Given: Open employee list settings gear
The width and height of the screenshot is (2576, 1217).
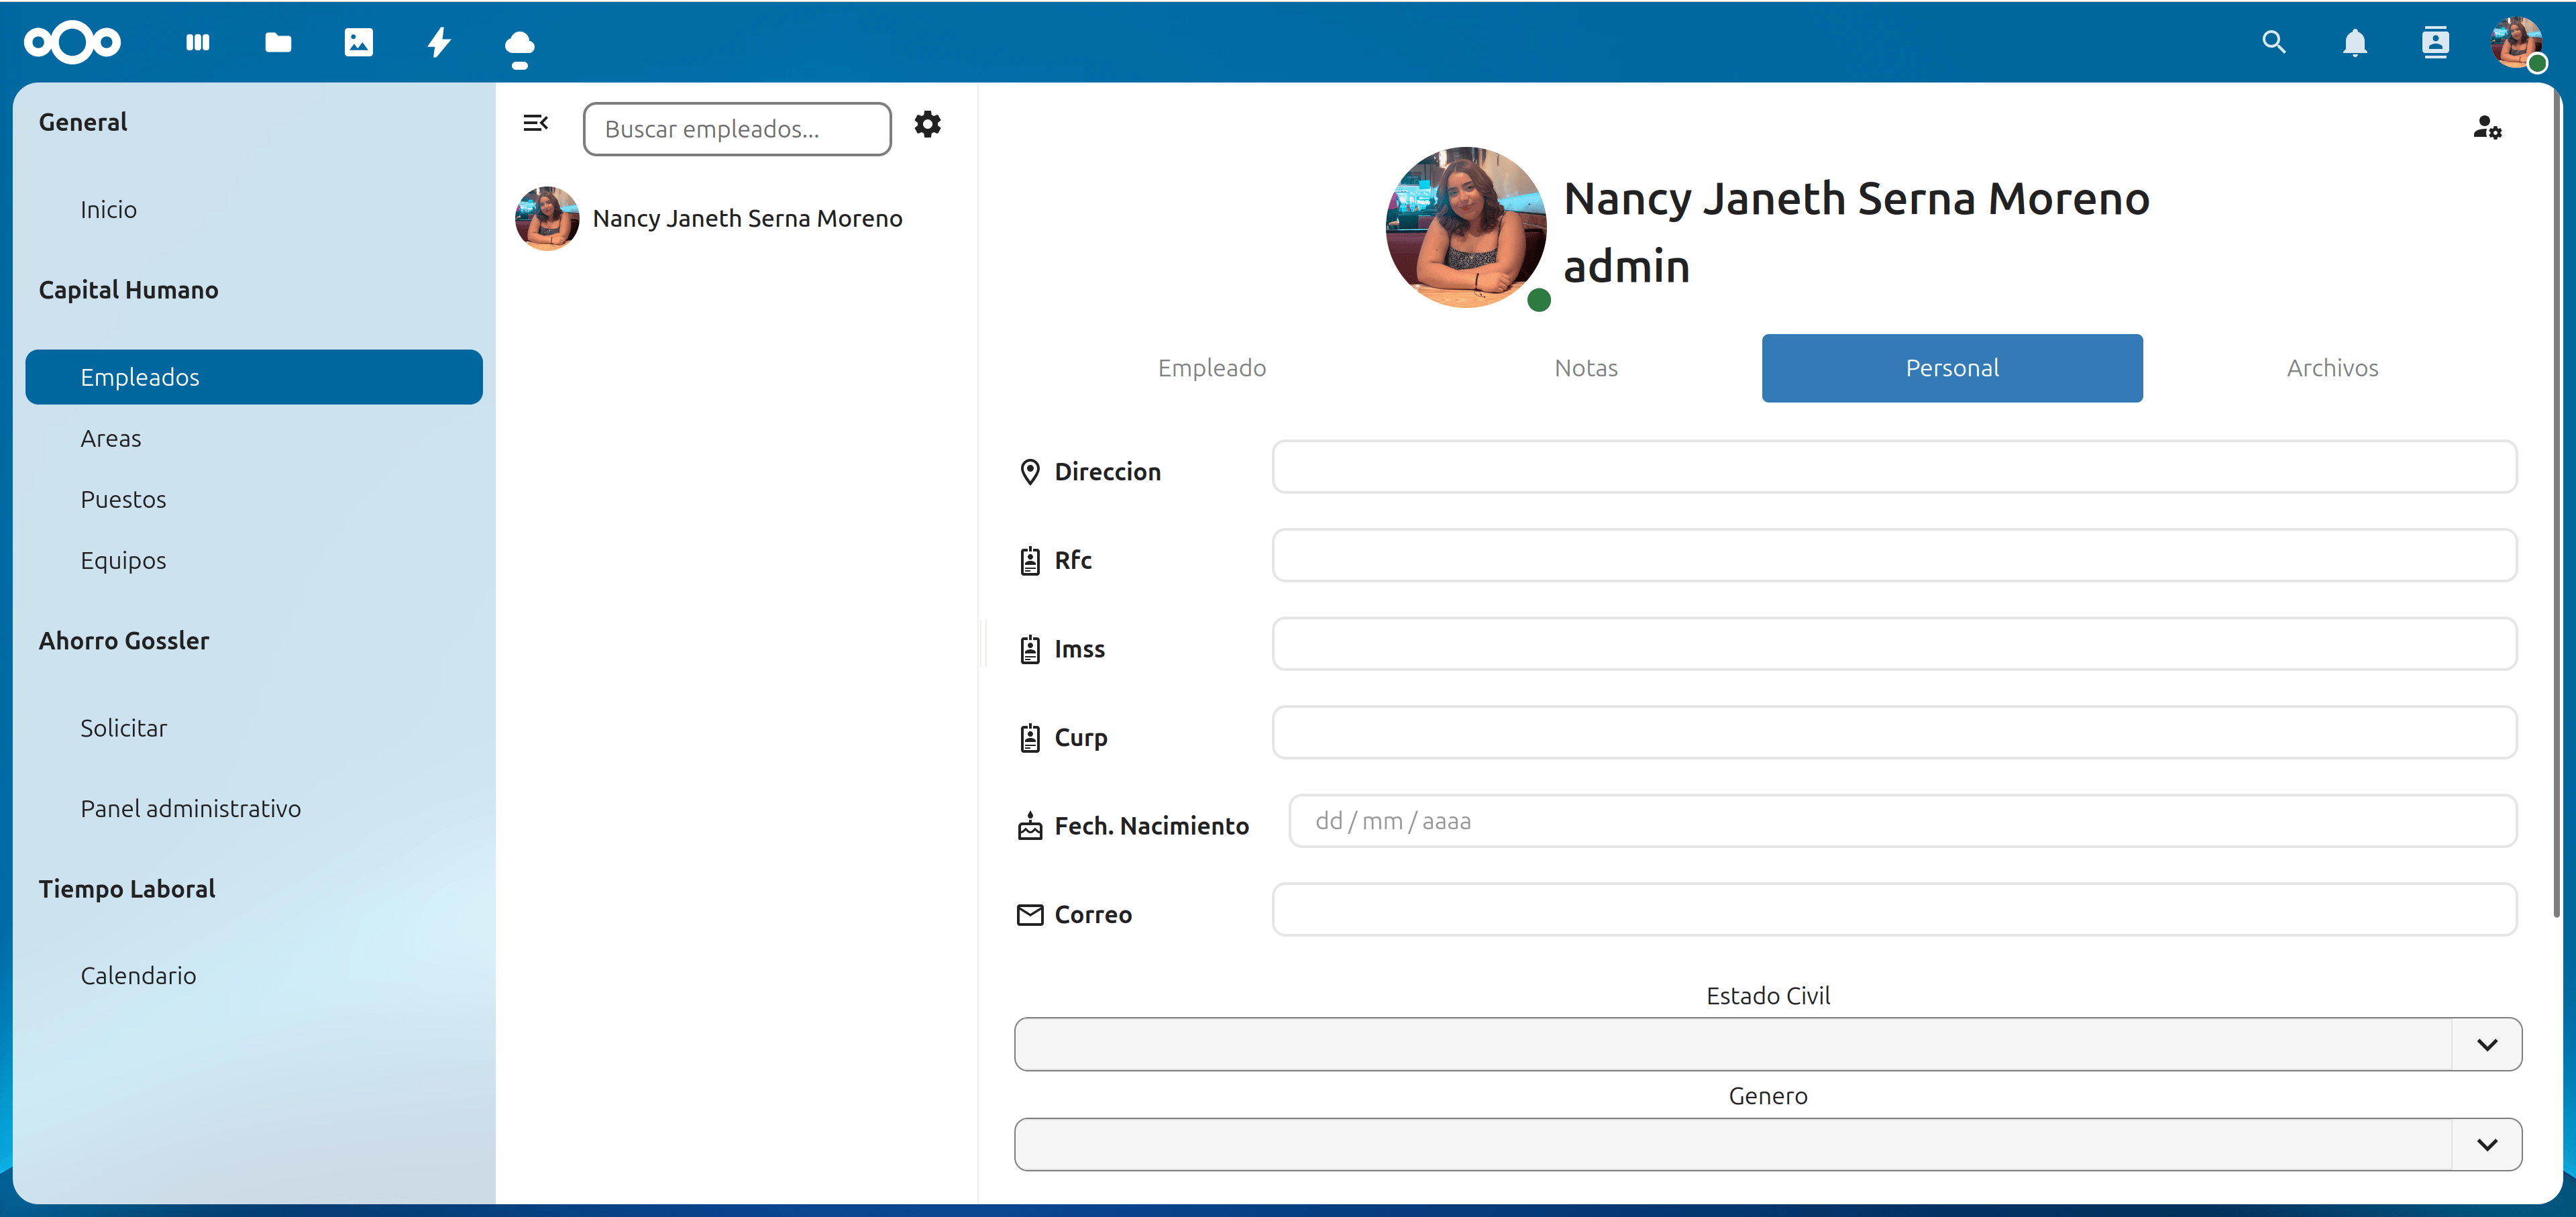Looking at the screenshot, I should pos(927,125).
